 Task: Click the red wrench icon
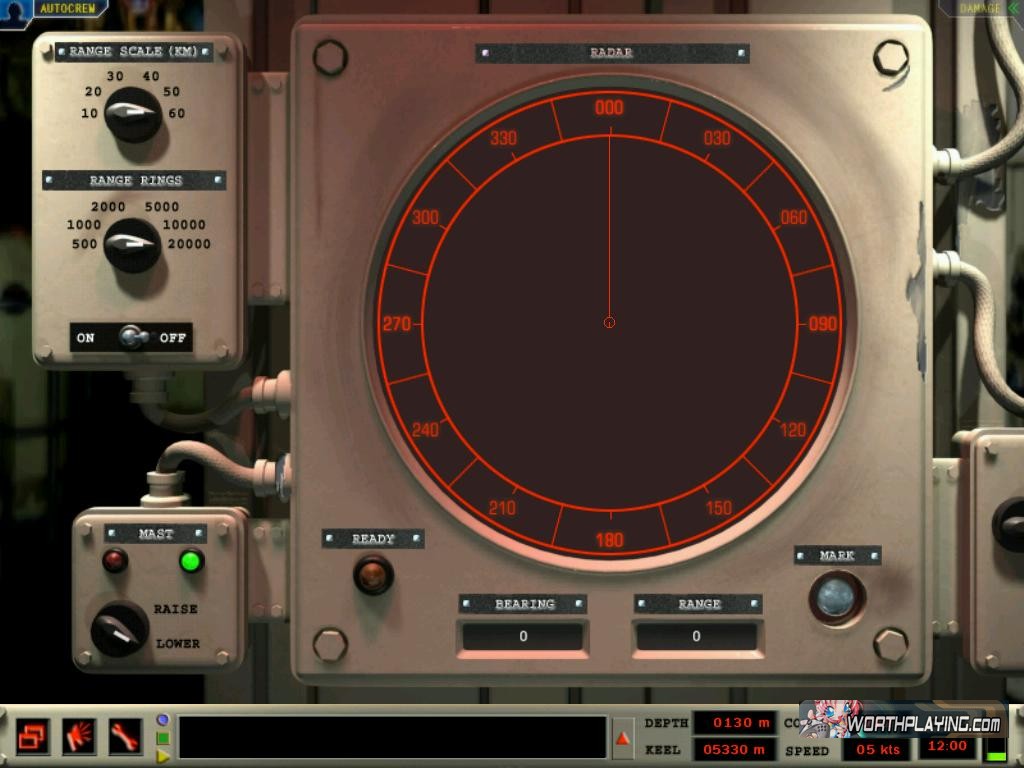126,736
